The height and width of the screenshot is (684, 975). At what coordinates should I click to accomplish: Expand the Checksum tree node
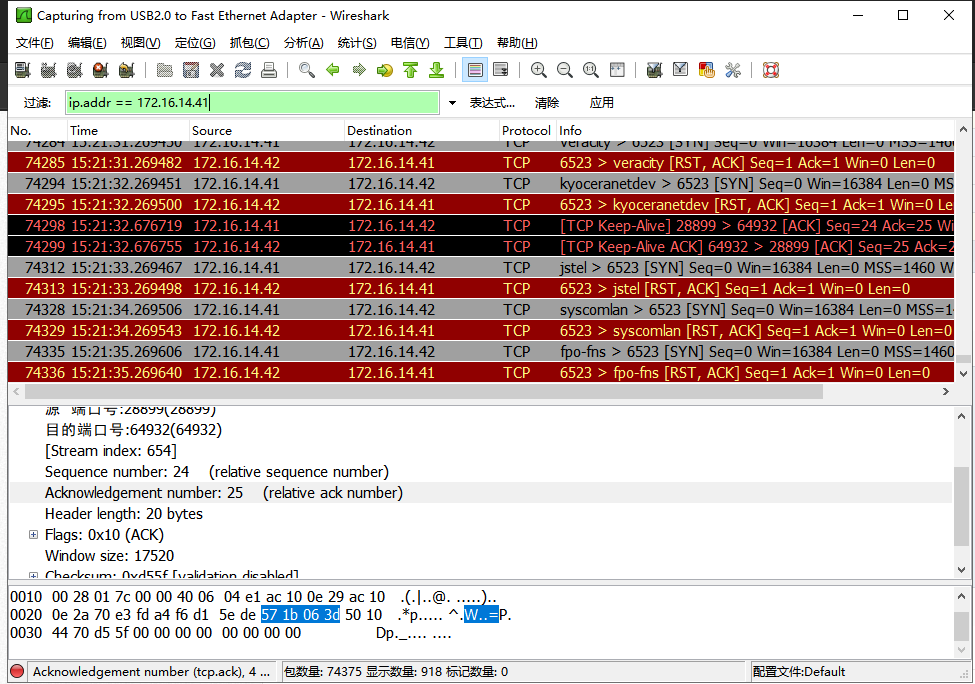click(34, 575)
